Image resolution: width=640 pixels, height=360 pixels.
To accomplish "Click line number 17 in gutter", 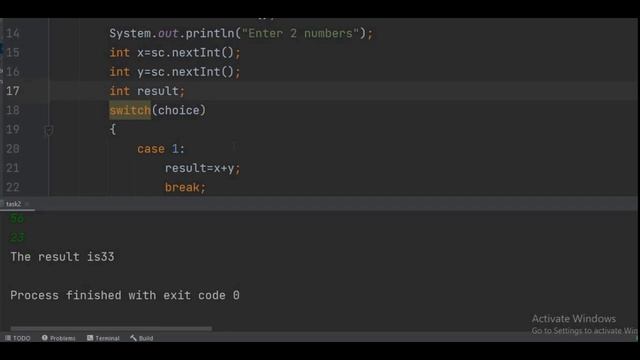I will 13,91.
